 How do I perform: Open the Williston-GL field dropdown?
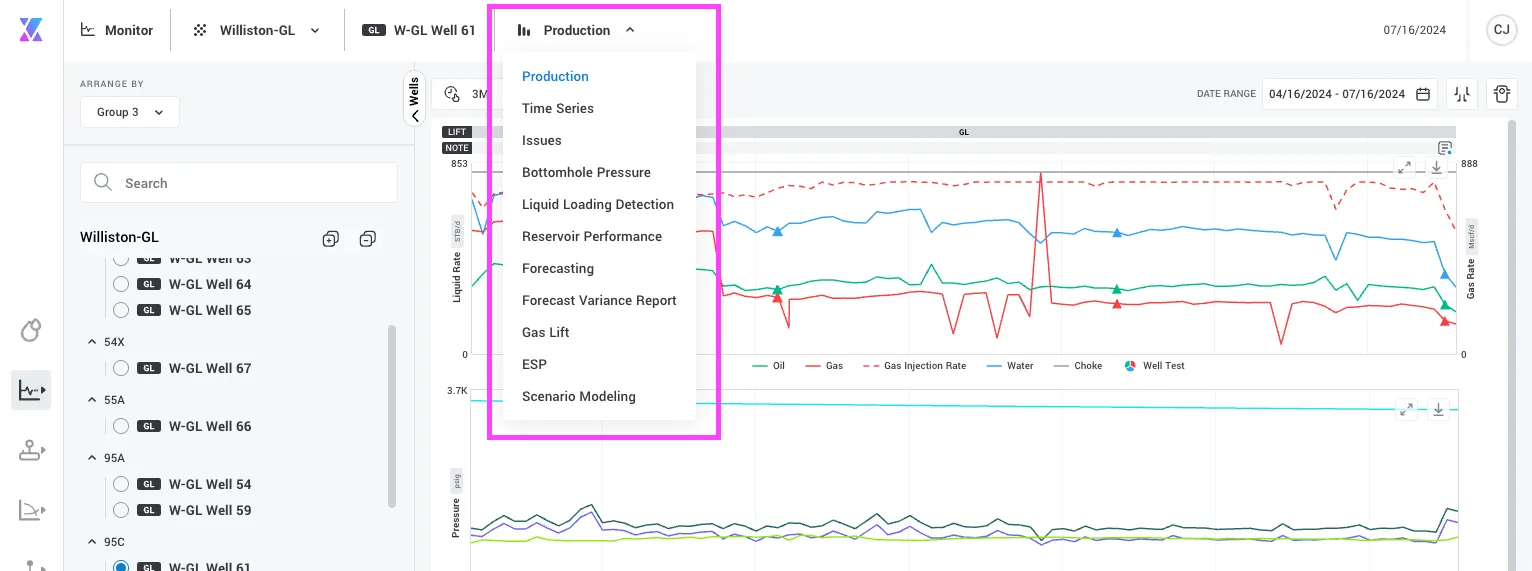[x=257, y=30]
